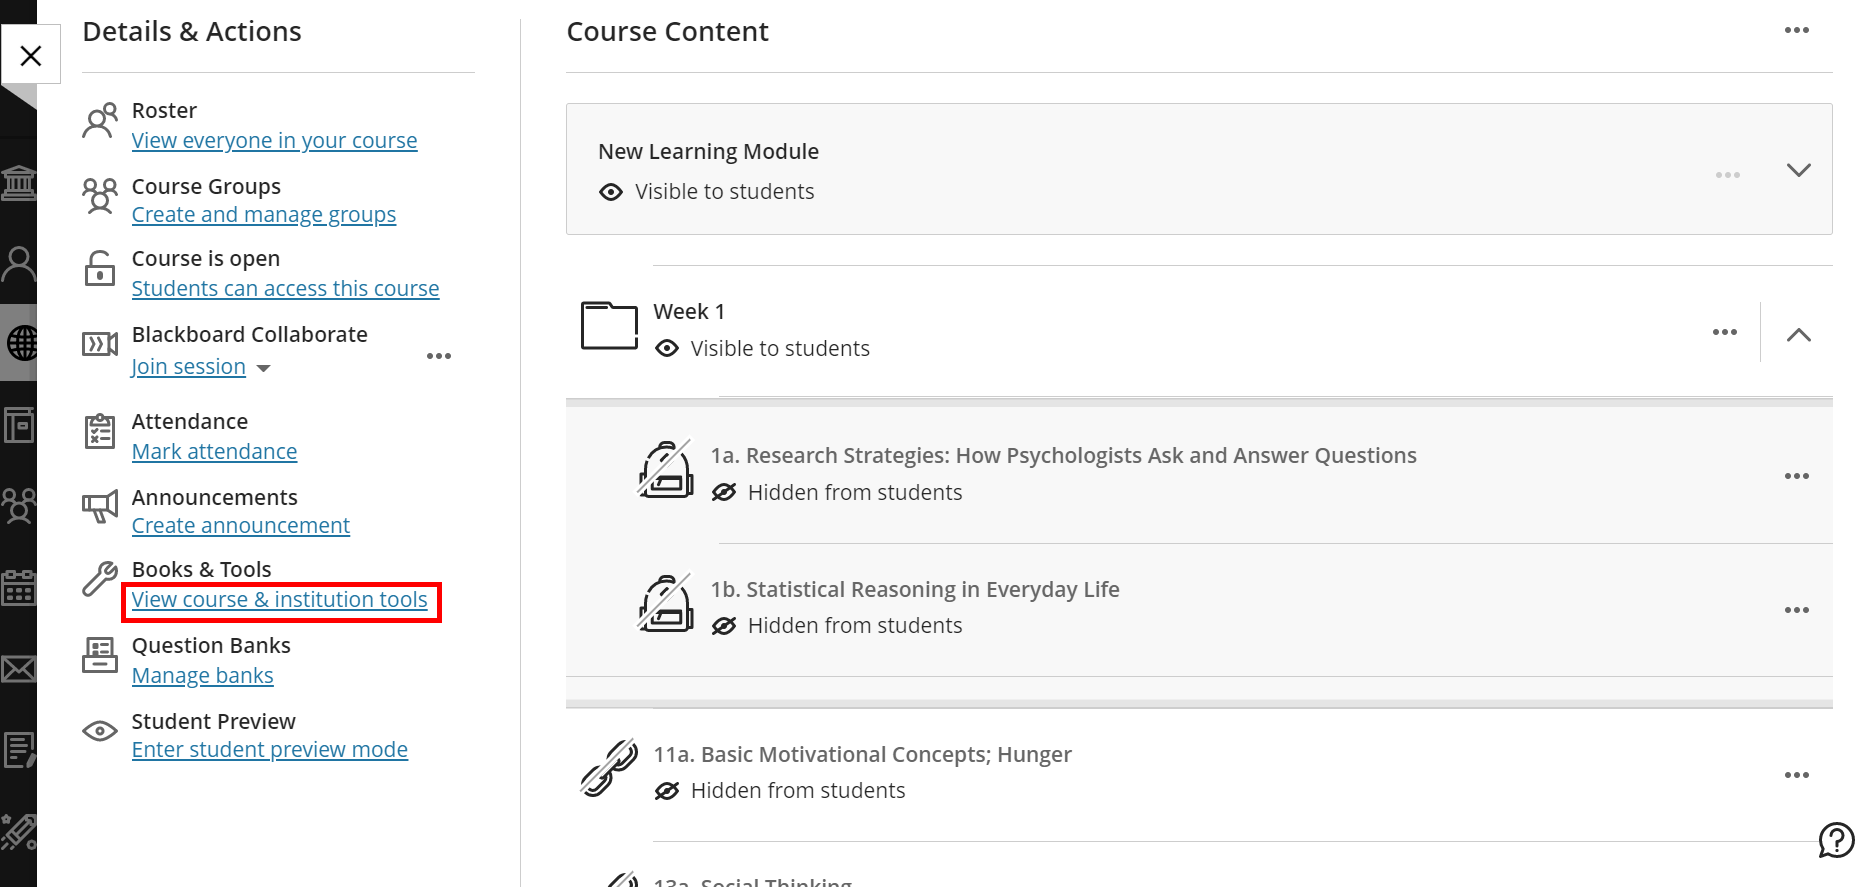This screenshot has width=1865, height=887.
Task: Open the Course Content options menu
Action: pyautogui.click(x=1797, y=30)
